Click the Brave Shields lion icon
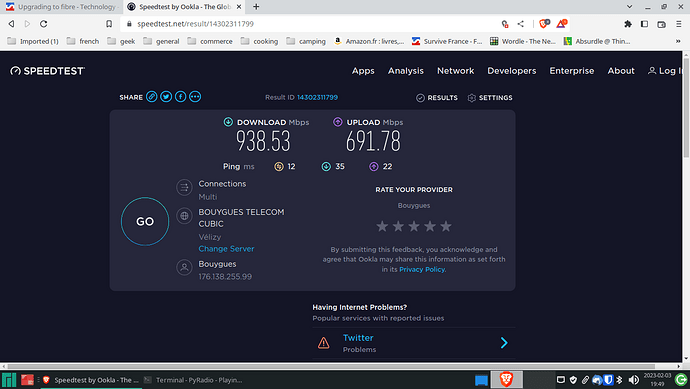Viewport: 690px width, 389px height. click(544, 24)
